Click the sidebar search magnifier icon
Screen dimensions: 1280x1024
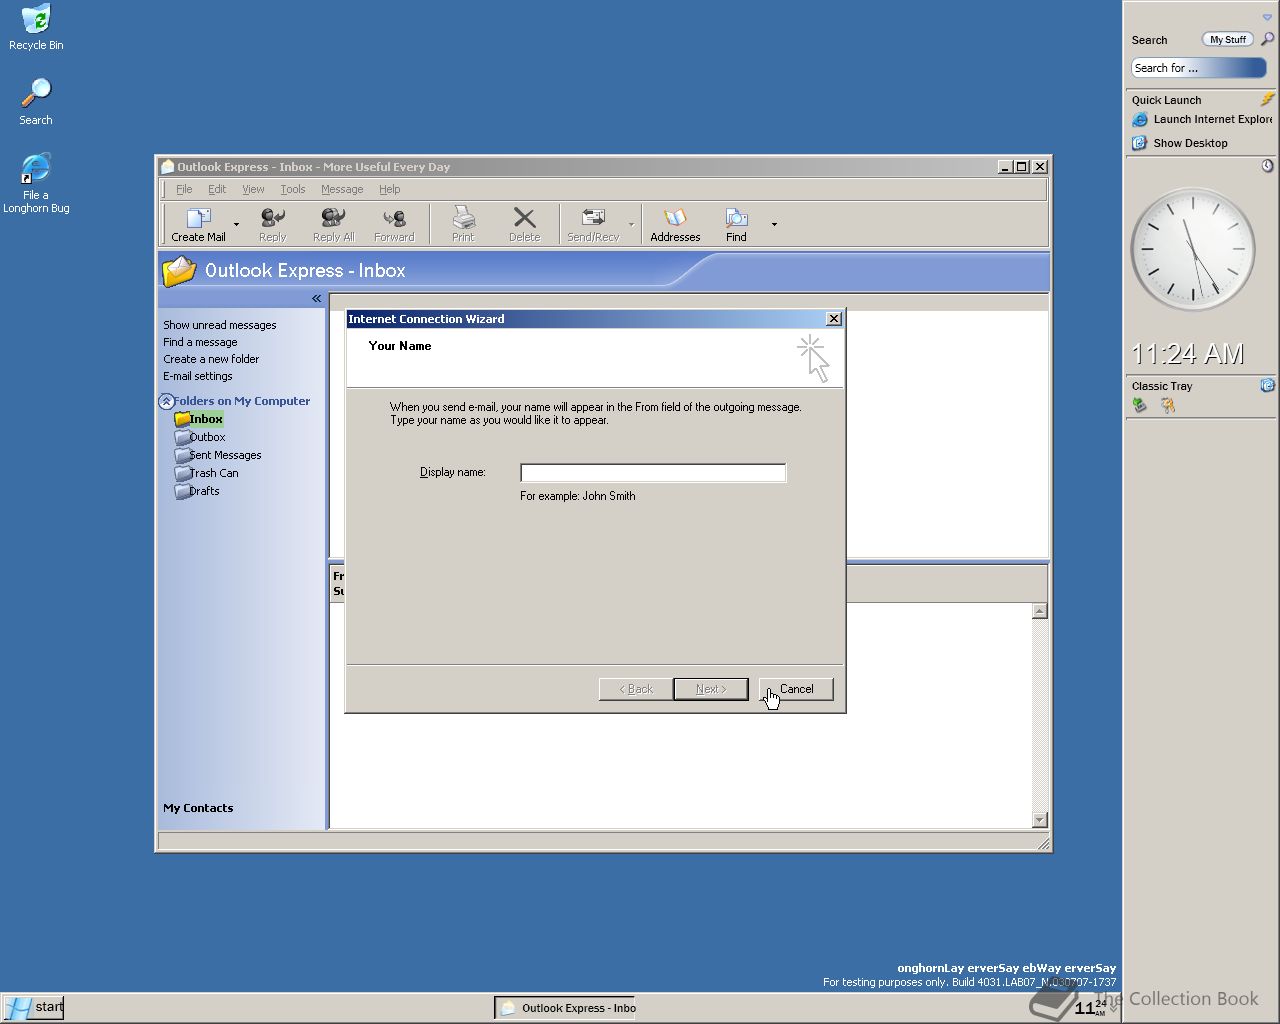click(x=1267, y=39)
